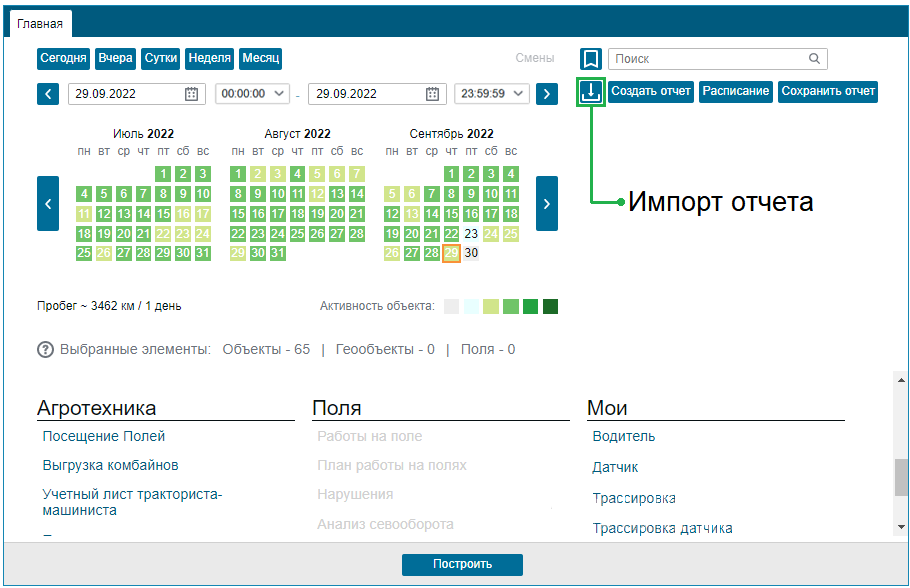Go to previous date range arrow

tap(48, 94)
